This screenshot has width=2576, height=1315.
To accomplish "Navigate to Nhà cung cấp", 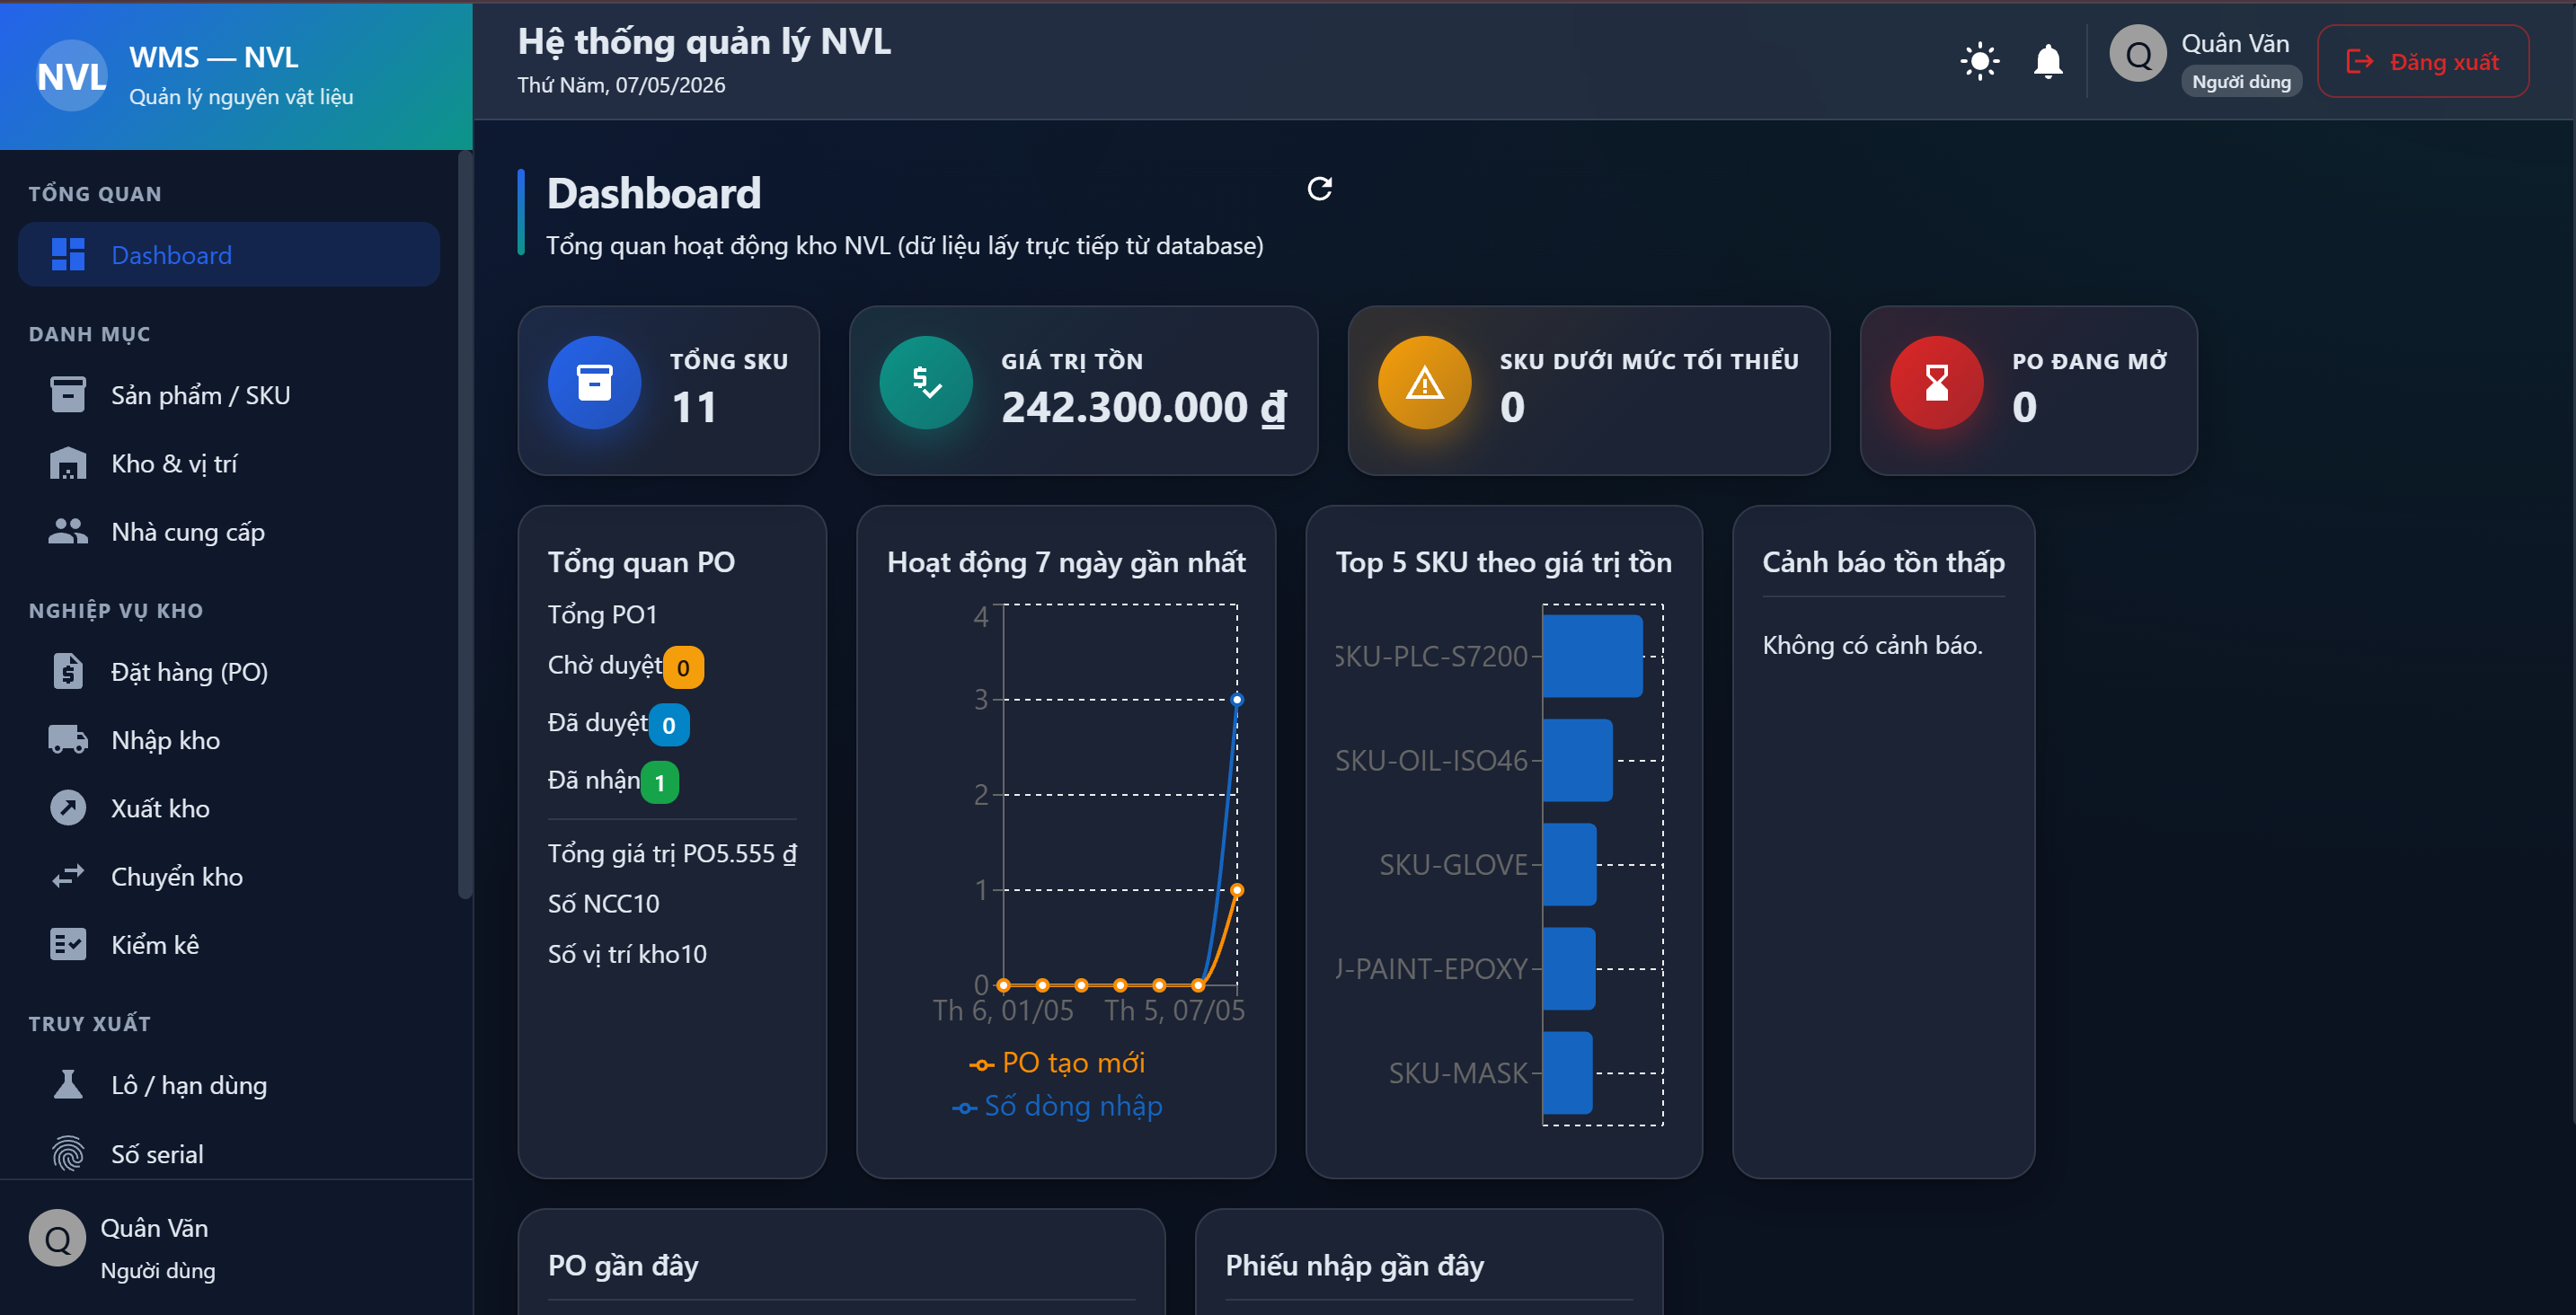I will [x=229, y=531].
